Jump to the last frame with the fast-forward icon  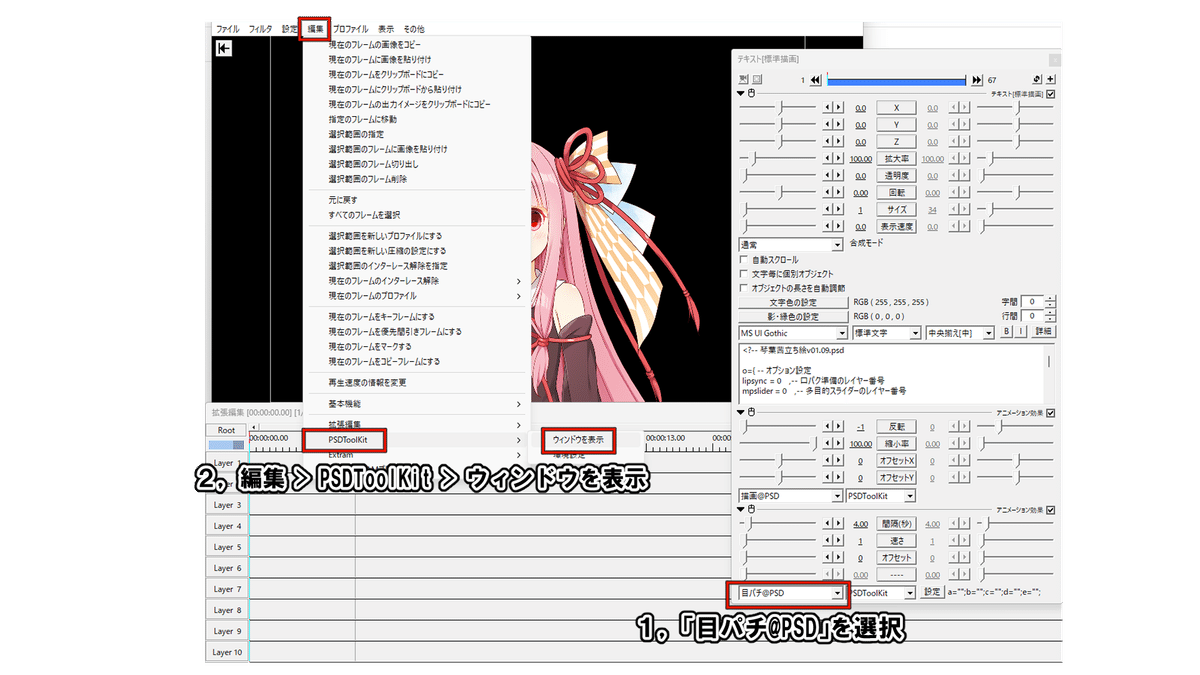tap(978, 79)
